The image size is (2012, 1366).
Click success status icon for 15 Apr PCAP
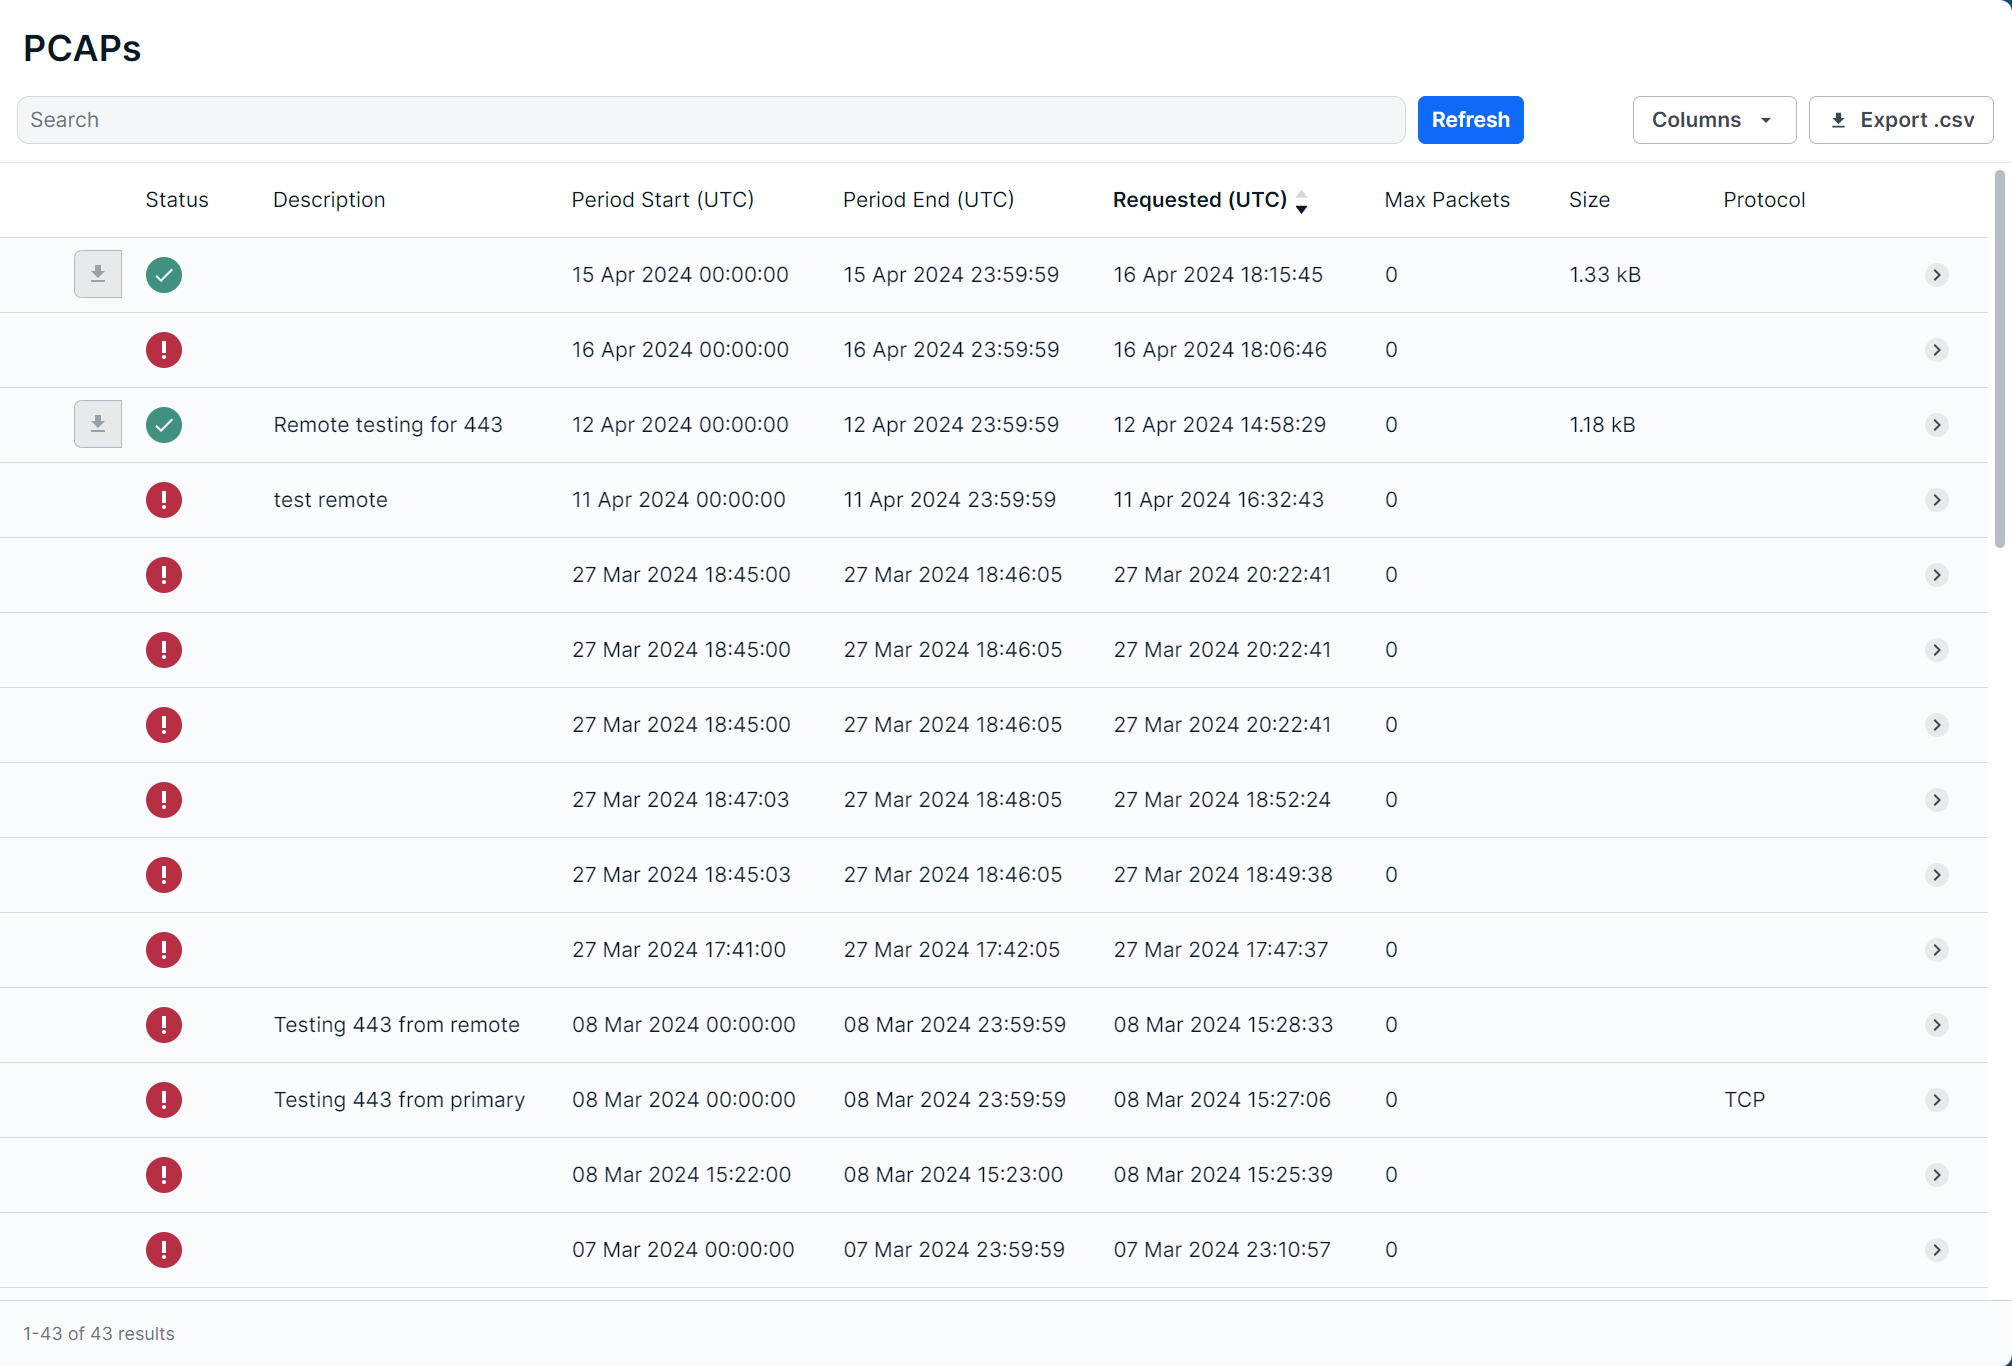coord(164,275)
